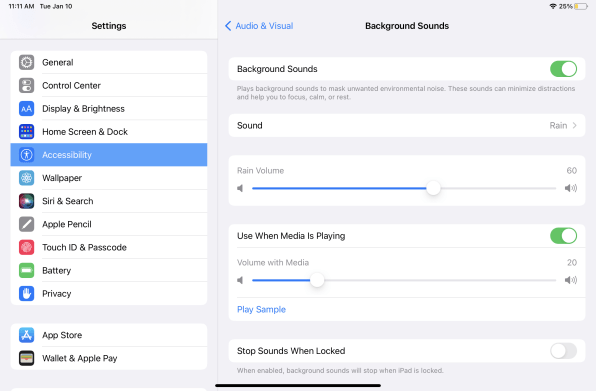Disable Use When Media Is Playing
The image size is (596, 391).
coord(563,236)
